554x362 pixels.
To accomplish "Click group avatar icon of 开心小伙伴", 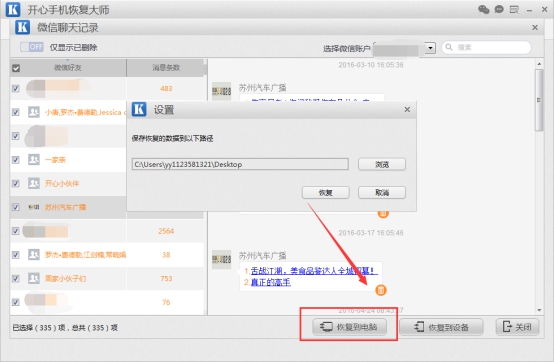I will (x=34, y=183).
